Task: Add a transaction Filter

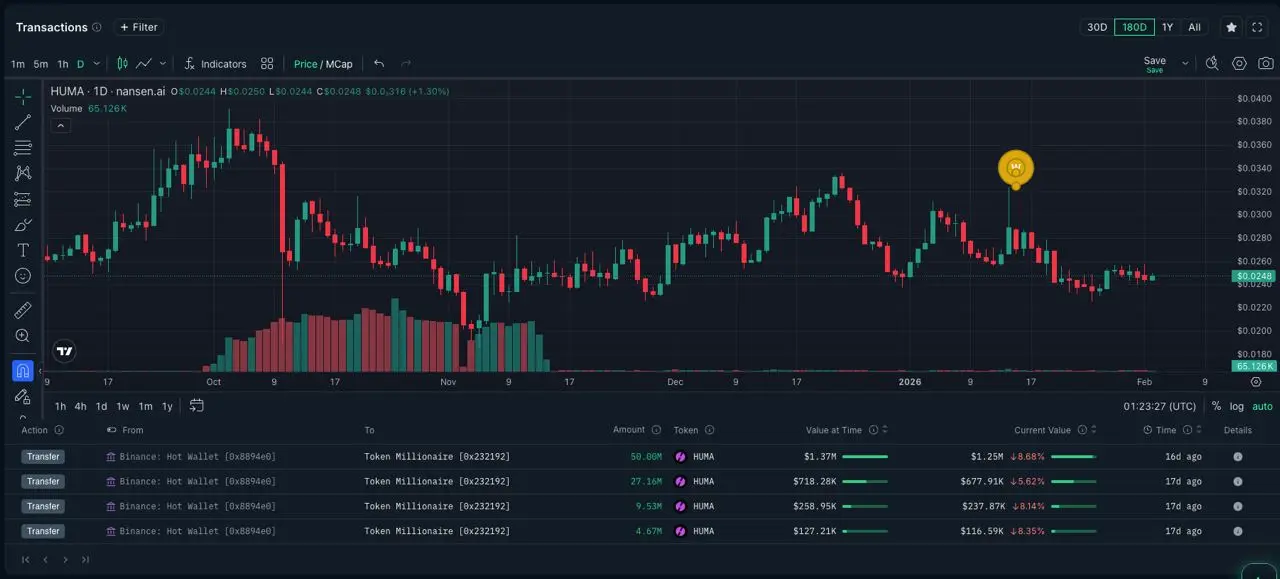Action: coord(139,27)
